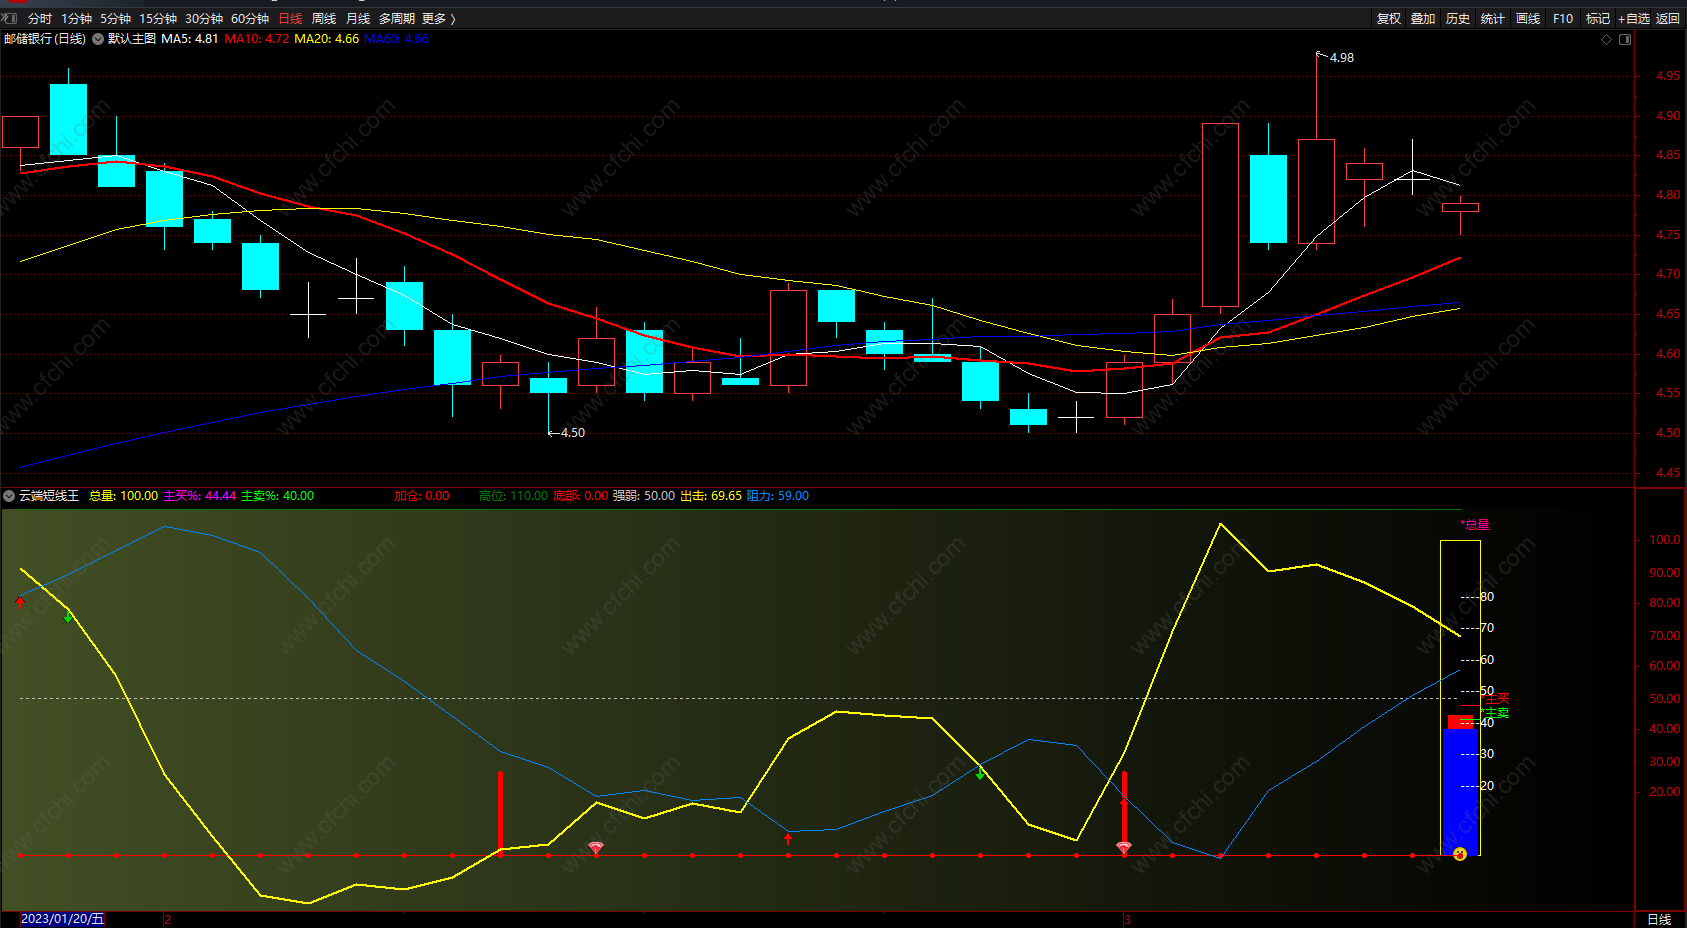The width and height of the screenshot is (1687, 928).
Task: Click the 2023/01/20/五 date label
Action: tap(62, 919)
